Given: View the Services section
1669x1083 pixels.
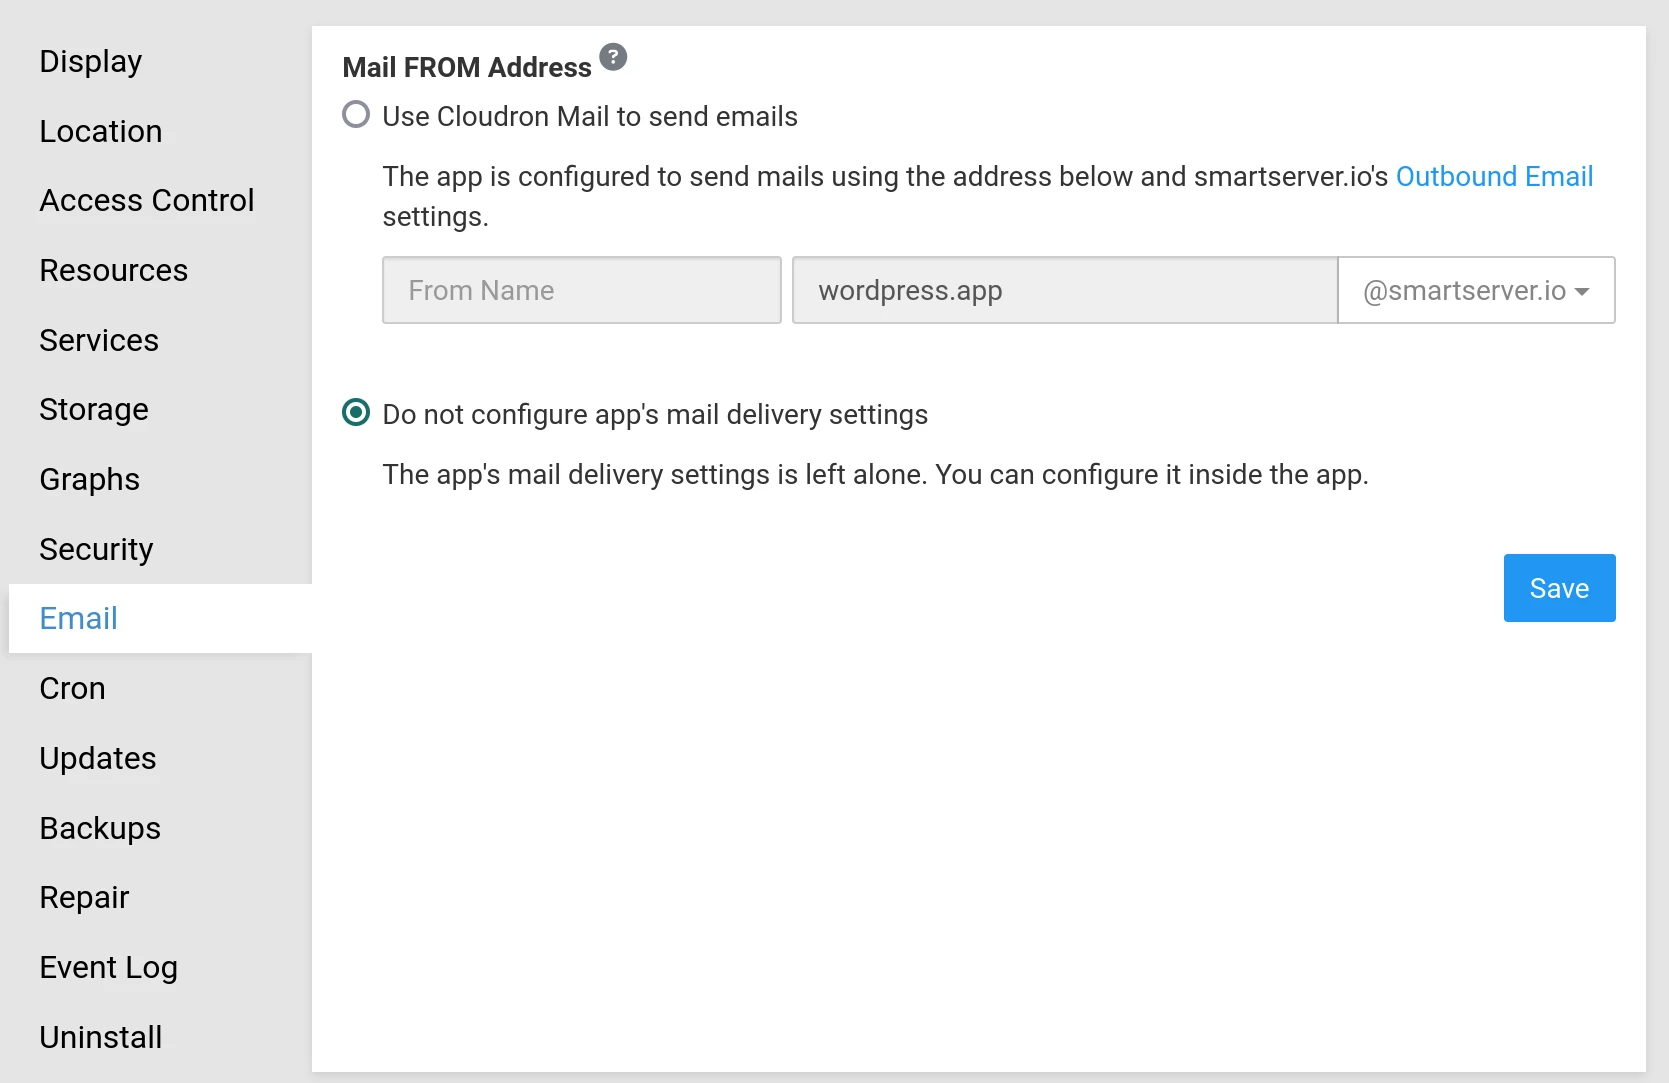Looking at the screenshot, I should point(99,340).
